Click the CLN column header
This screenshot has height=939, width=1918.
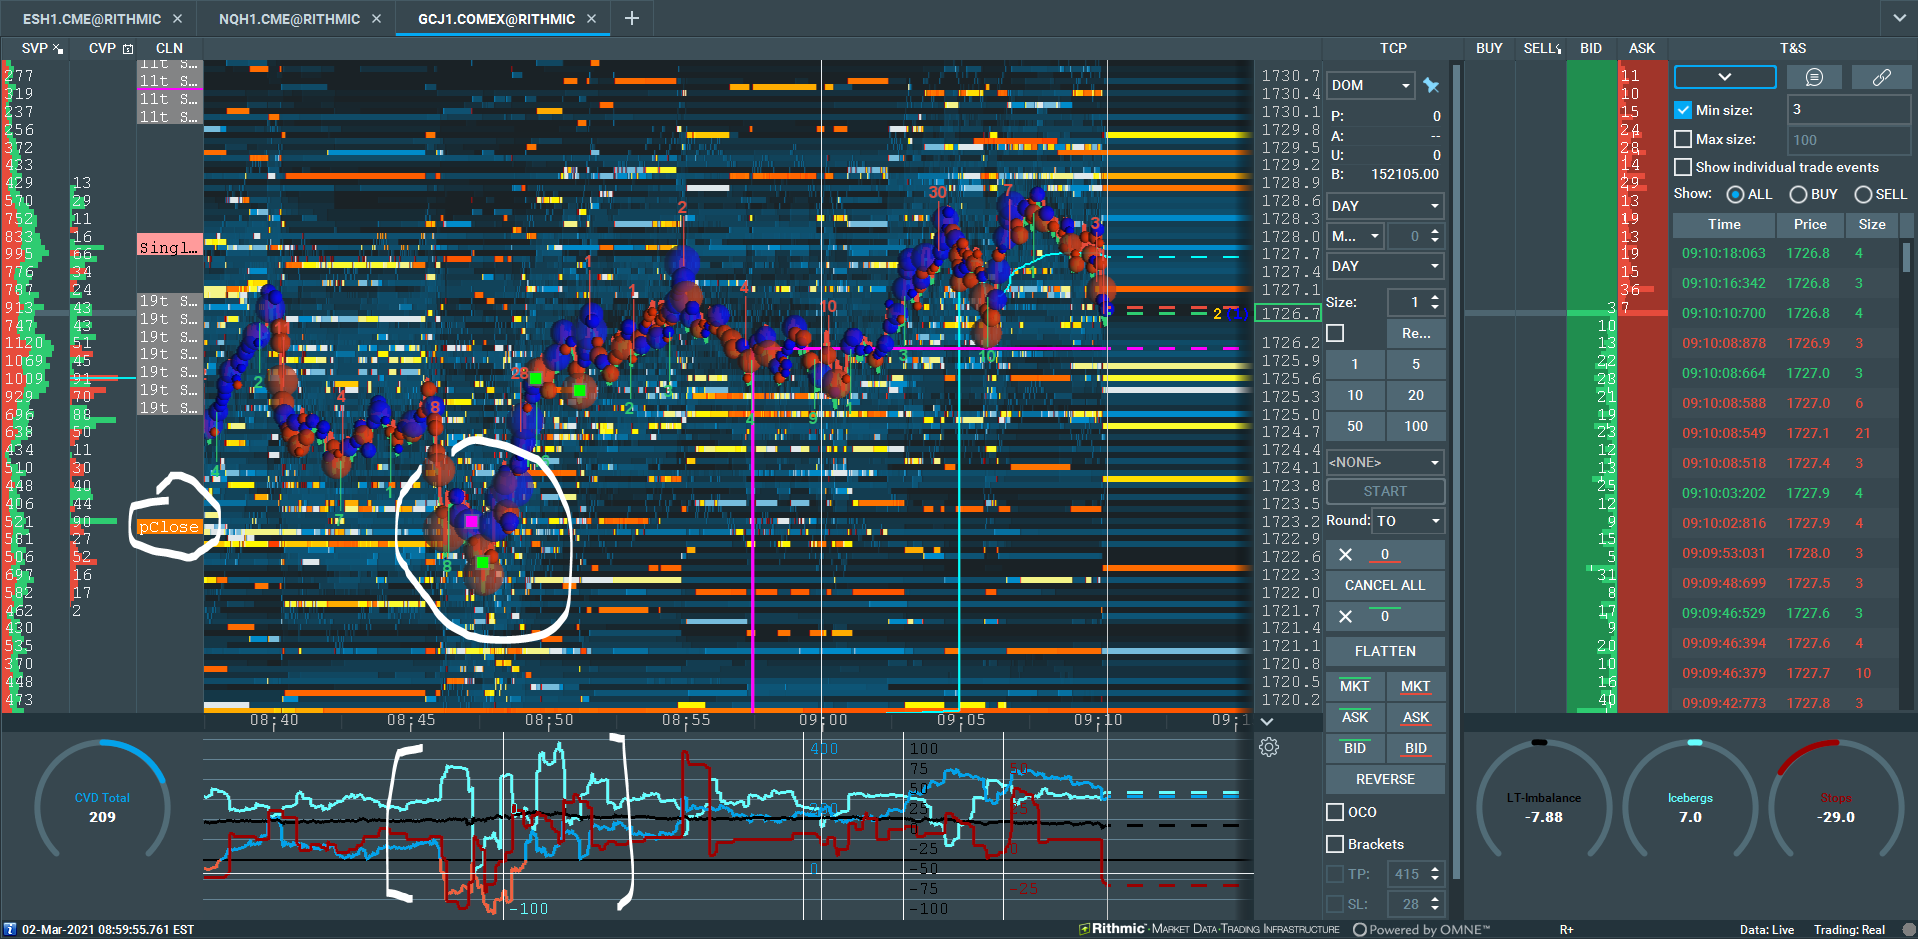[x=169, y=48]
